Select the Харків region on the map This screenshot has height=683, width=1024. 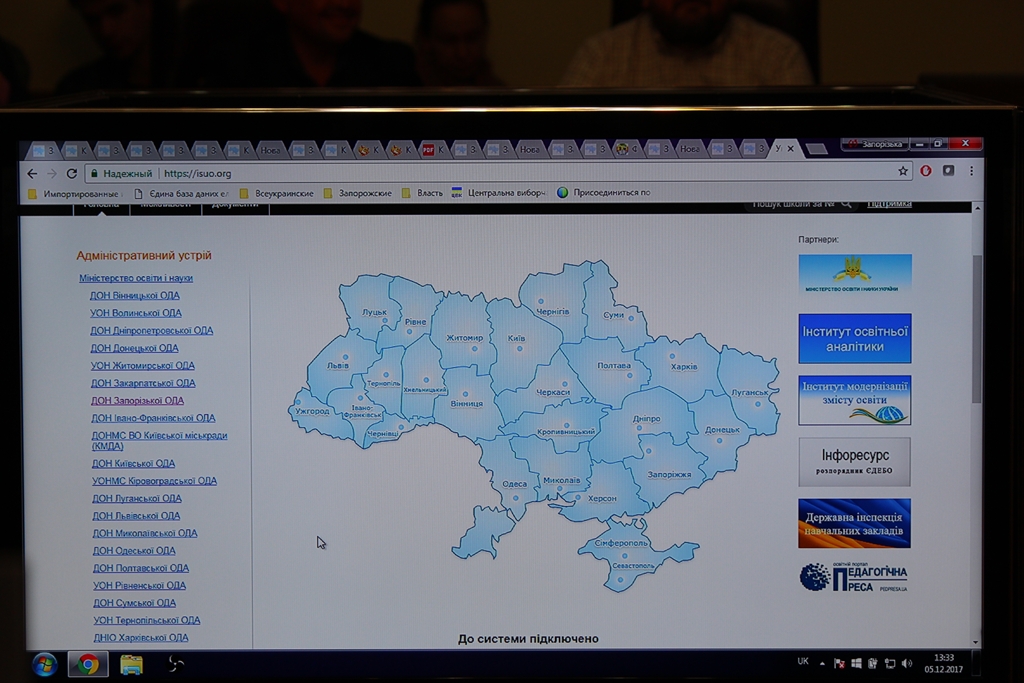[x=684, y=367]
